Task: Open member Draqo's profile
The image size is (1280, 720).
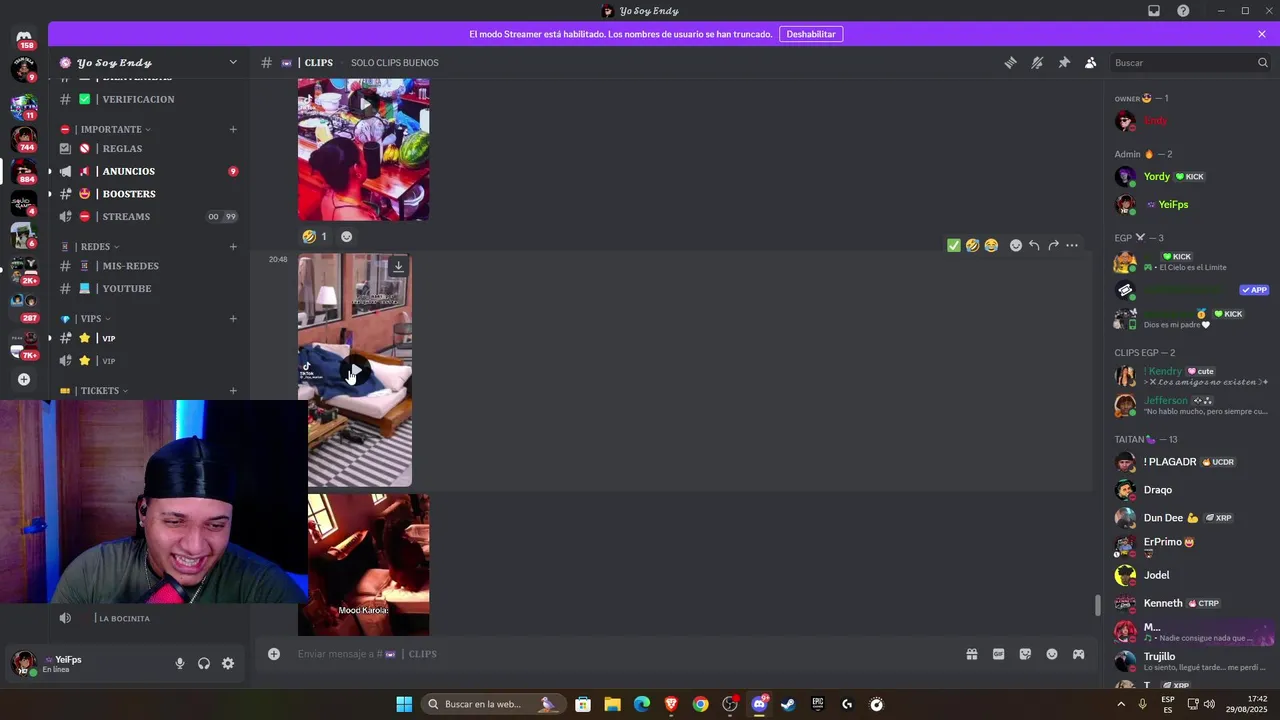Action: (1190, 490)
